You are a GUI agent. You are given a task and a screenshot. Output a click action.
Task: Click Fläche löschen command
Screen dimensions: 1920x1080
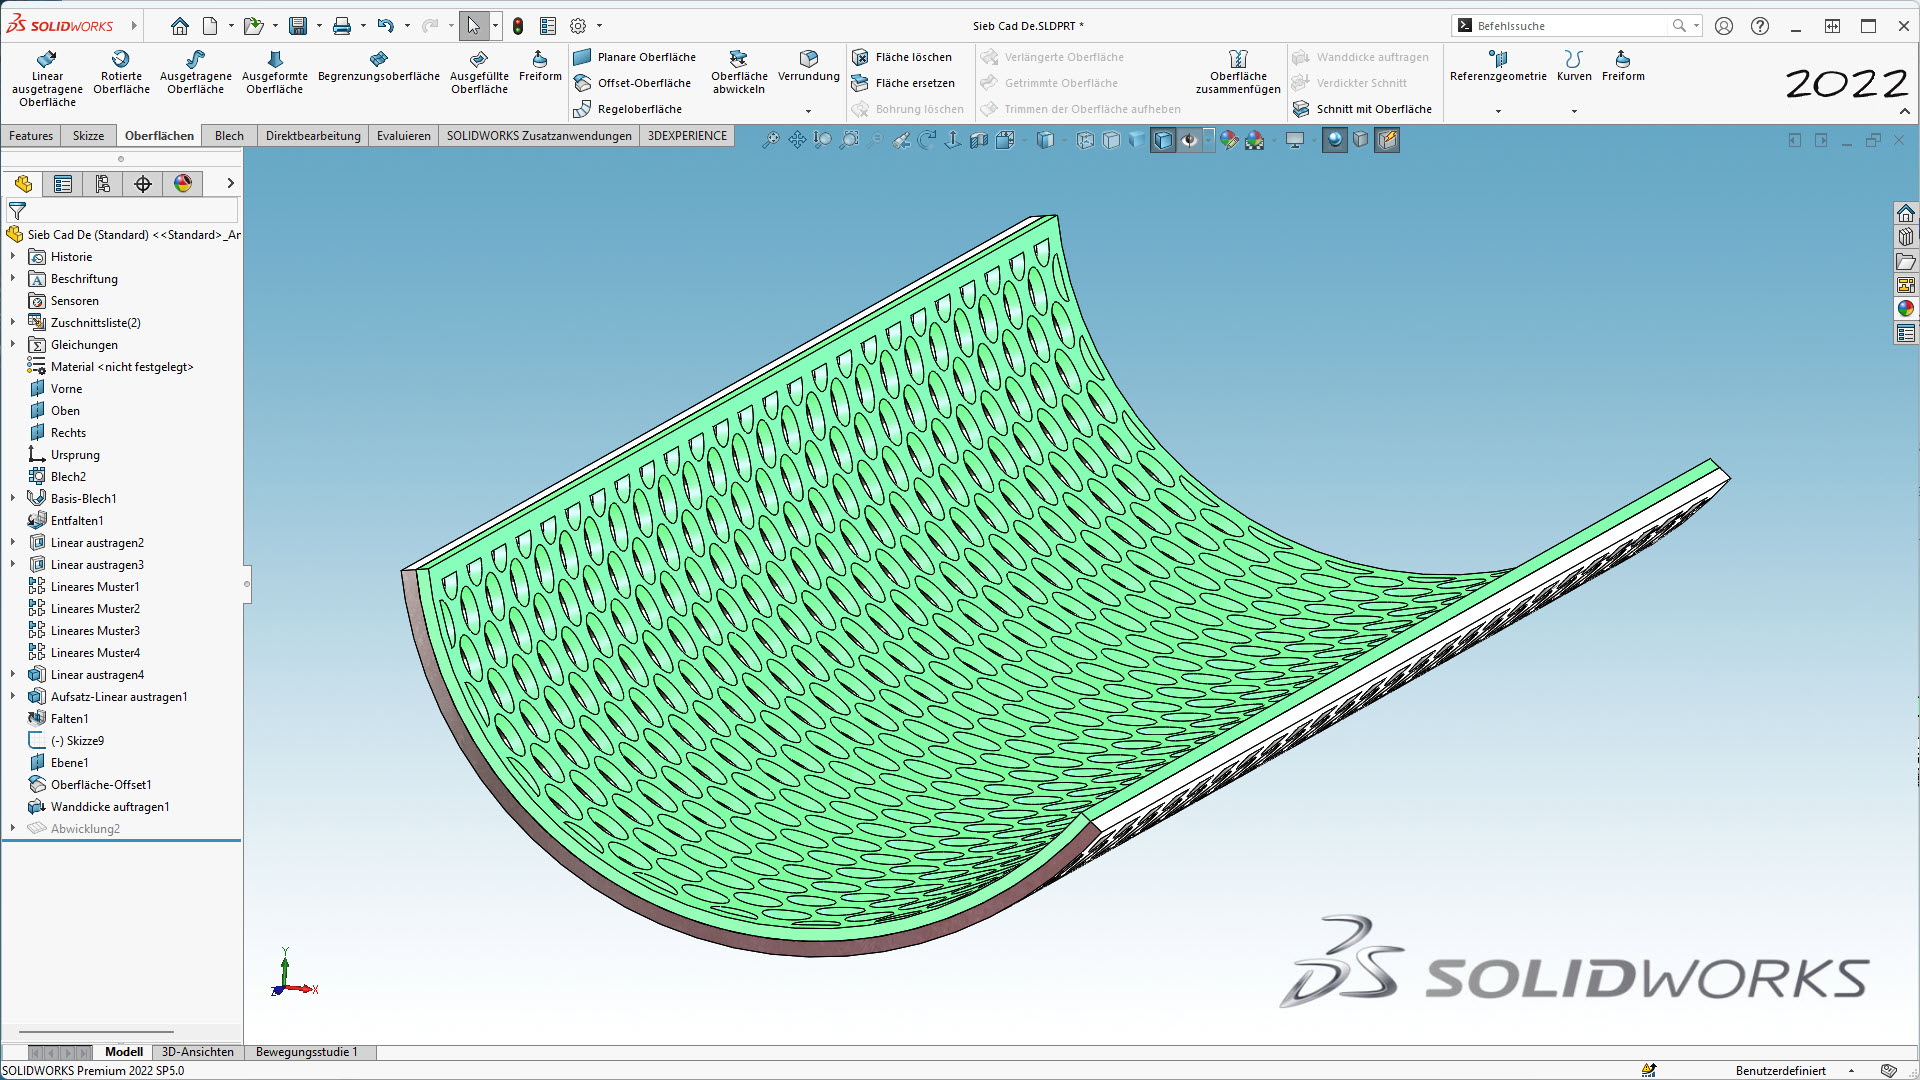coord(902,57)
